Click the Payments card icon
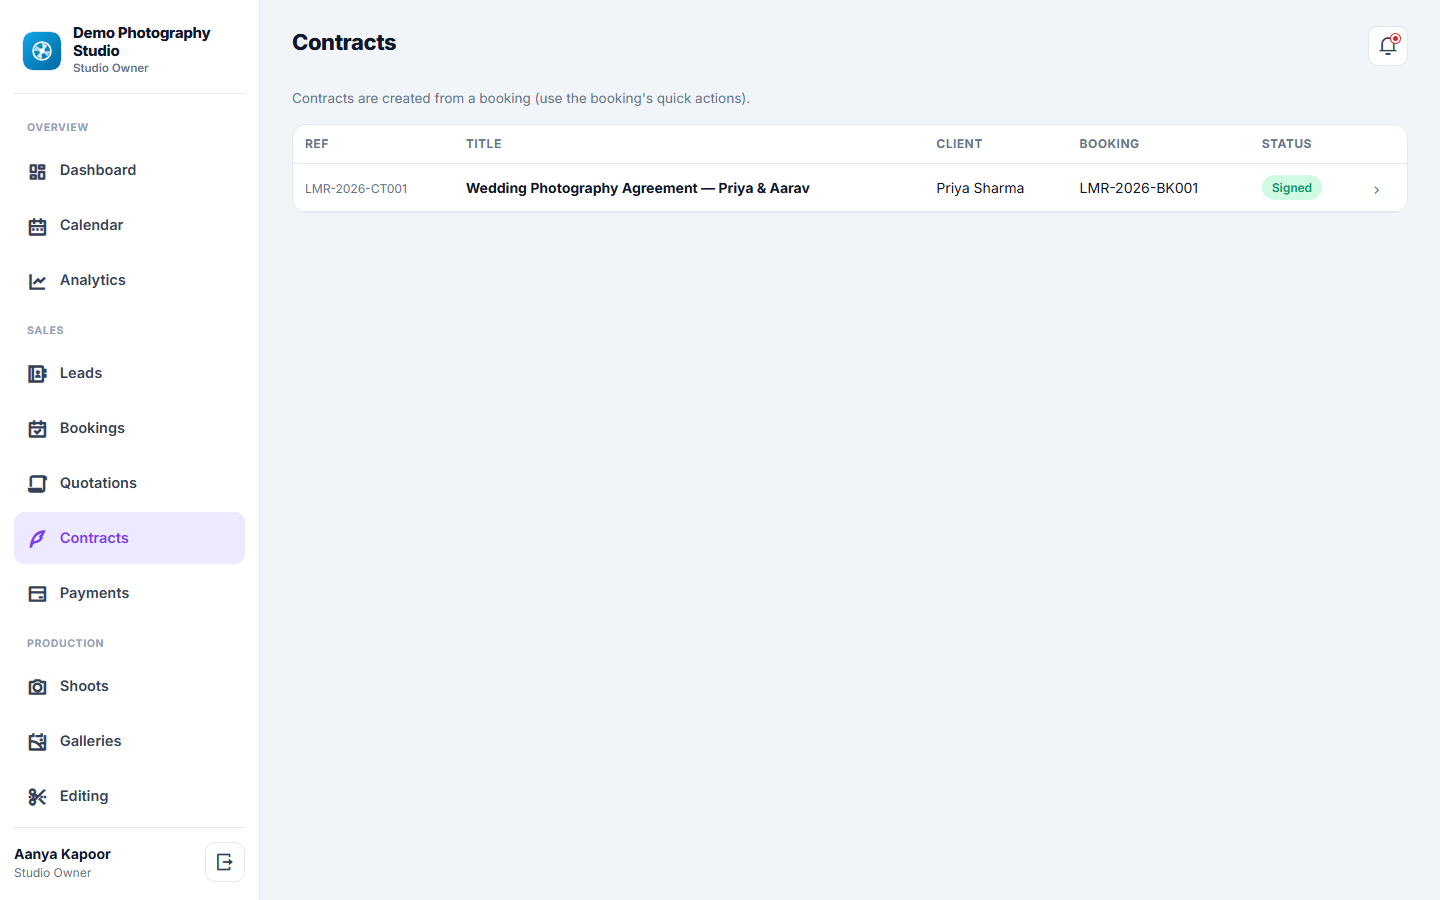The width and height of the screenshot is (1440, 900). pos(37,594)
